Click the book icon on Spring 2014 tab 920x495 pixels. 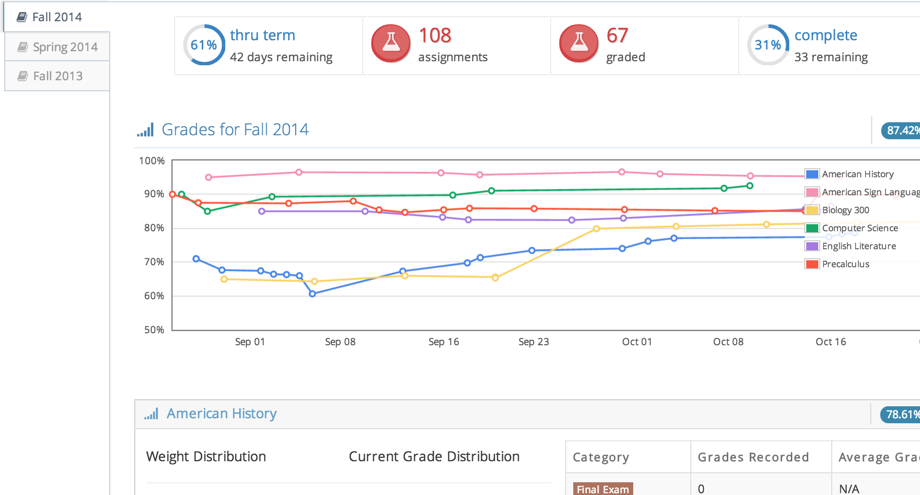(22, 47)
